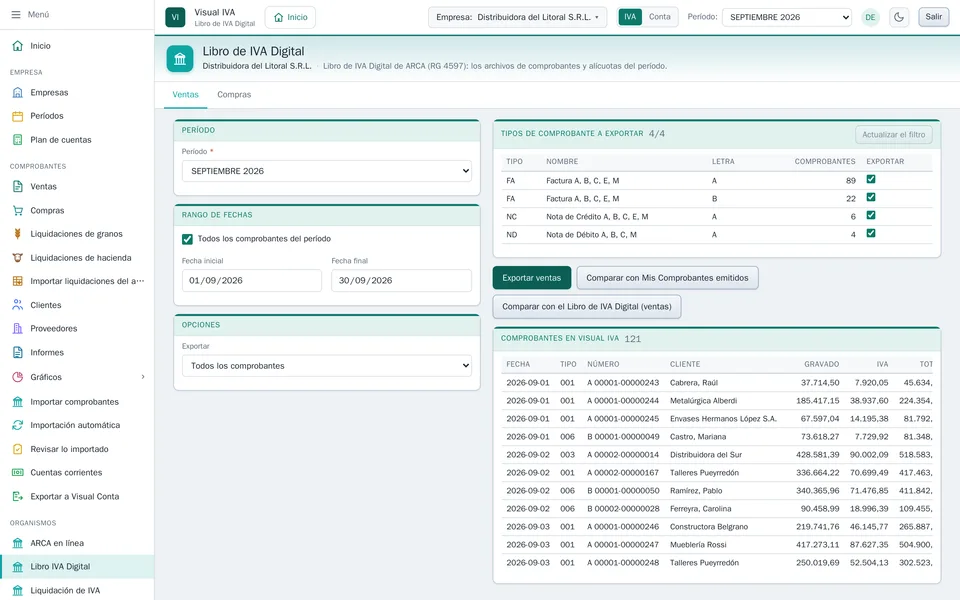Click the Exportar ventas button

(531, 278)
